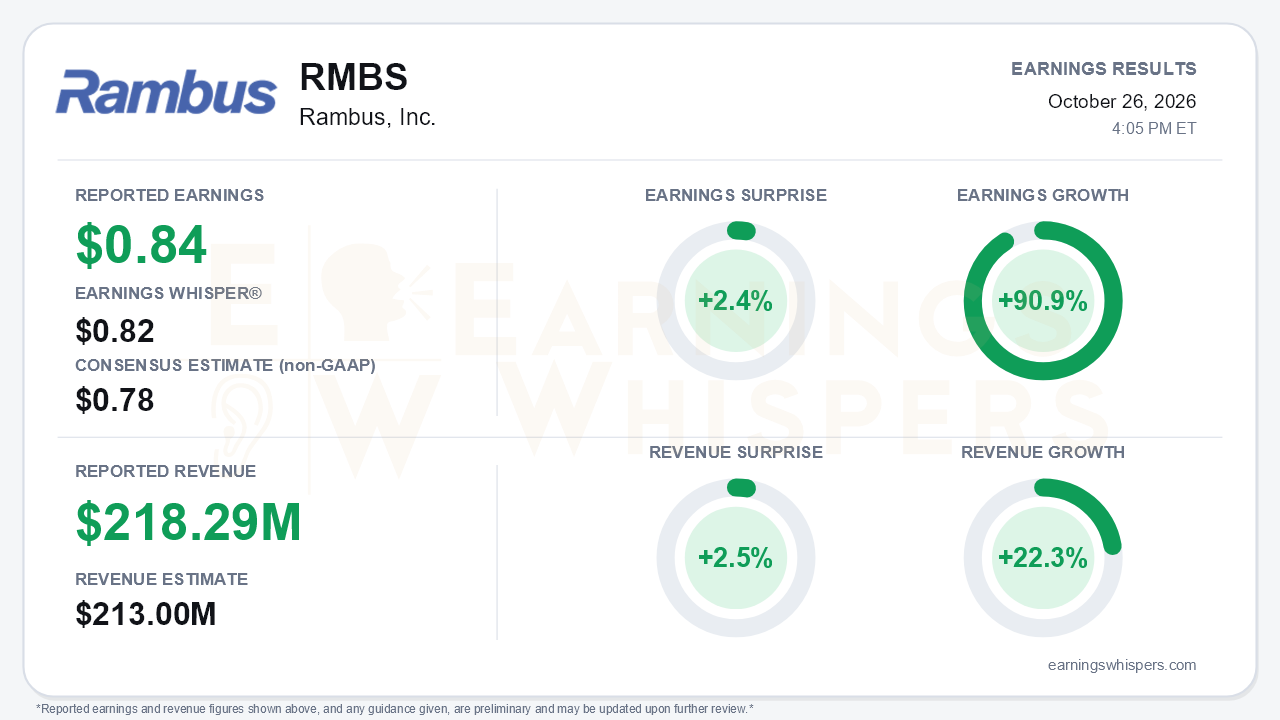Select the $213.00M revenue estimate
The height and width of the screenshot is (720, 1280).
146,614
